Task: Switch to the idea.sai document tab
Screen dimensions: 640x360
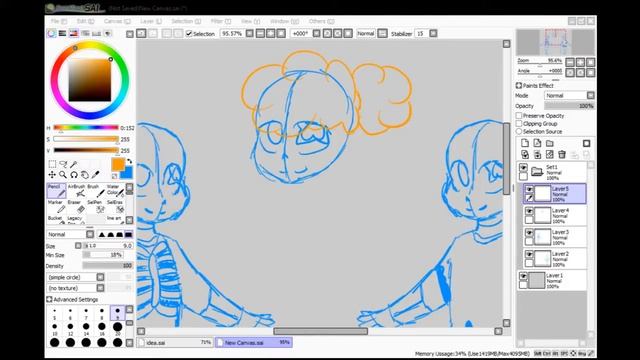Action: coord(175,342)
